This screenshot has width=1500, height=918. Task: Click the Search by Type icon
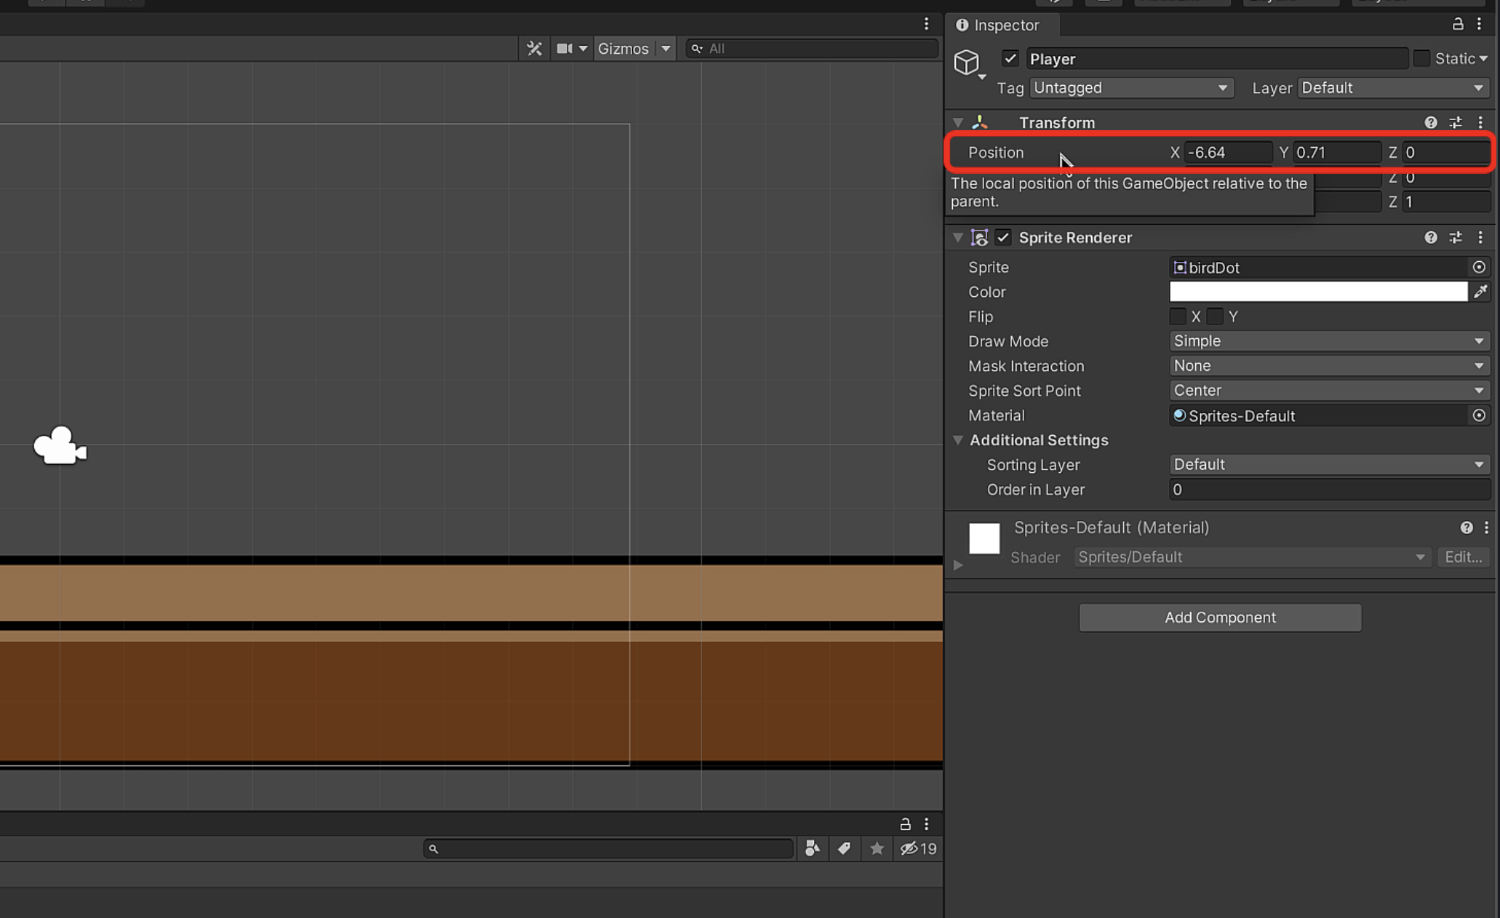click(812, 848)
